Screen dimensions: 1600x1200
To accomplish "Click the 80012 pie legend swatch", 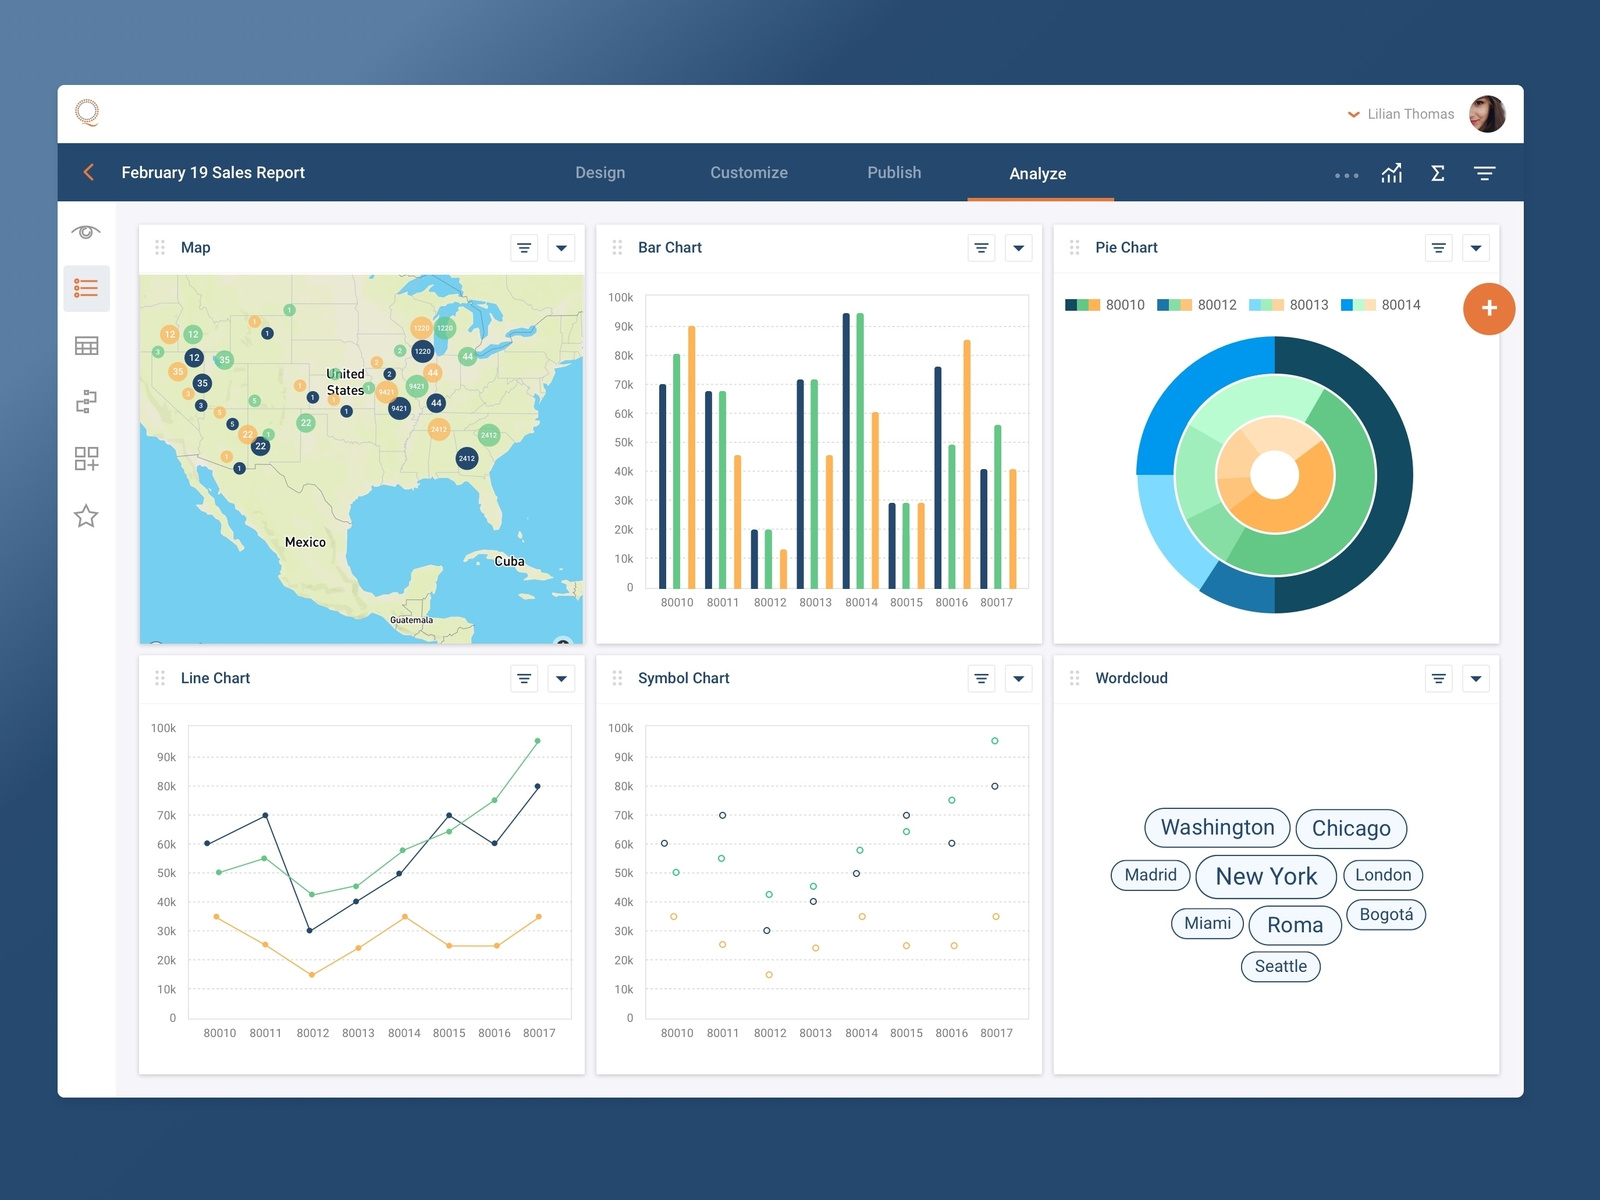I will pyautogui.click(x=1175, y=305).
